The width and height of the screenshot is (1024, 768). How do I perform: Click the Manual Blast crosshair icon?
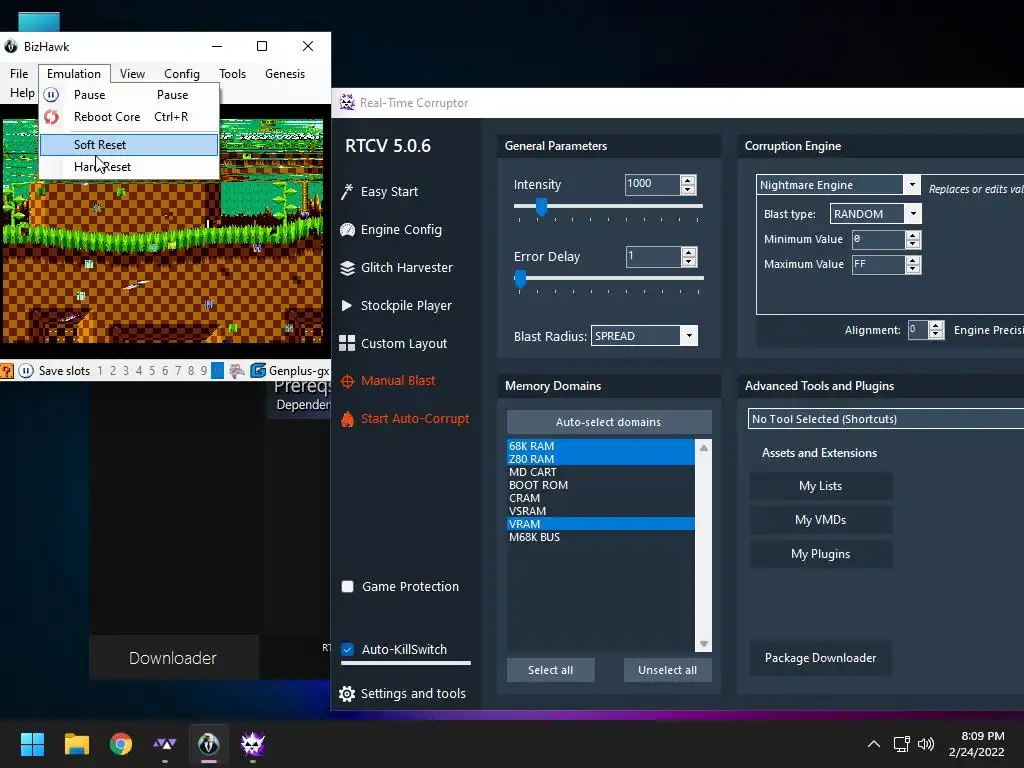[x=347, y=381]
